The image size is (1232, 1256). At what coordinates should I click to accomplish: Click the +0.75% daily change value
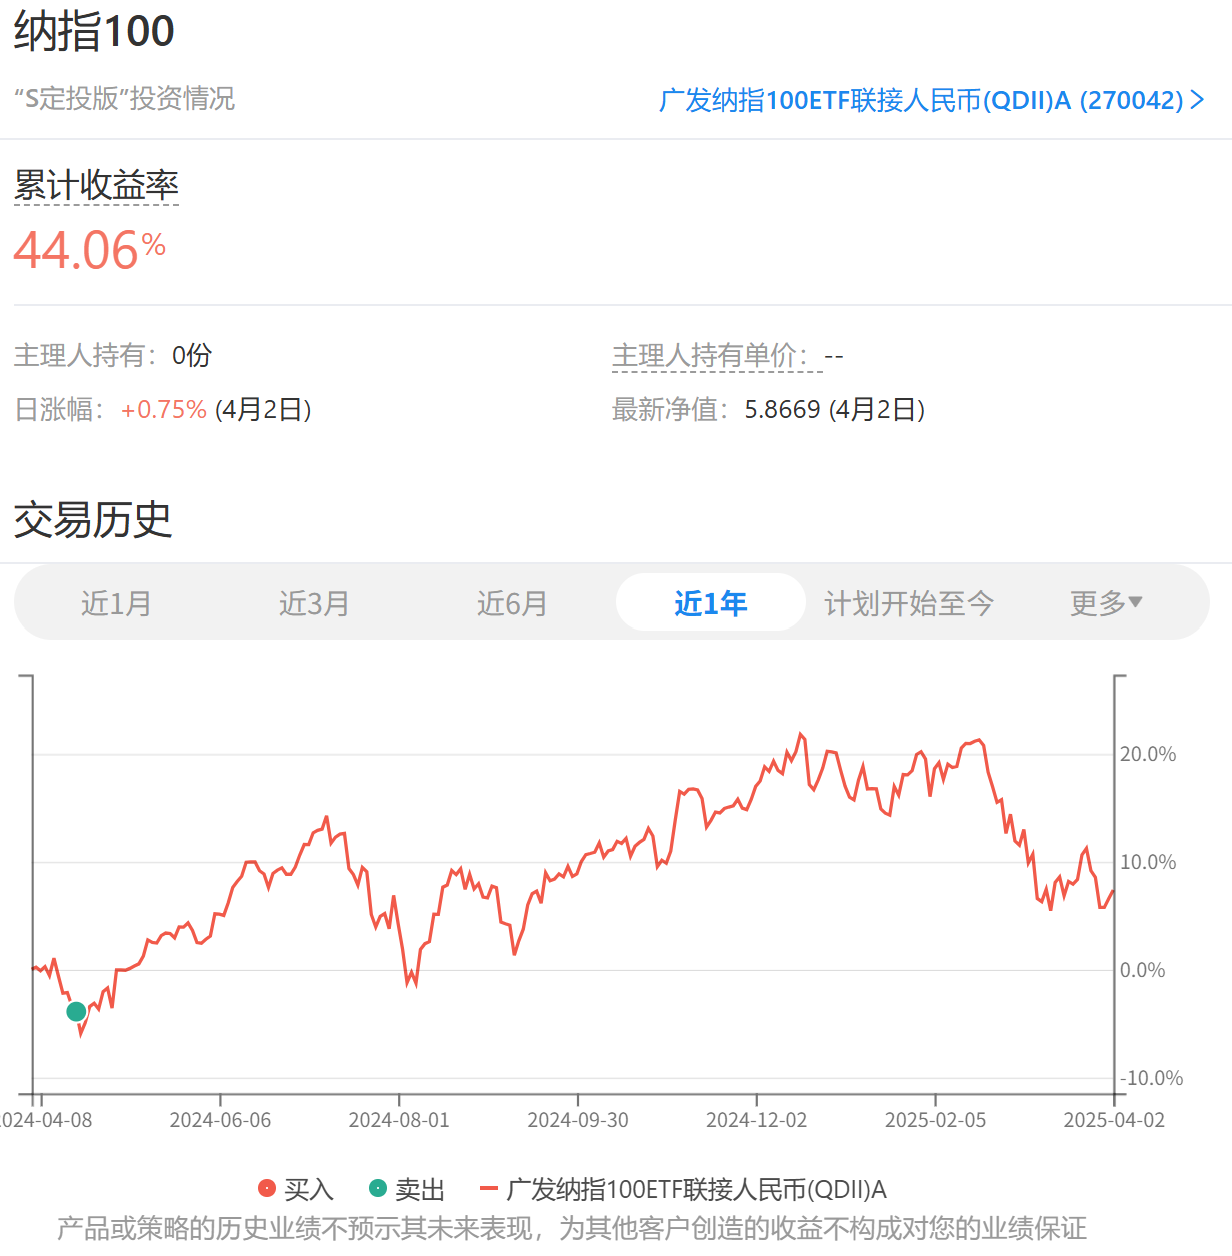coord(164,409)
